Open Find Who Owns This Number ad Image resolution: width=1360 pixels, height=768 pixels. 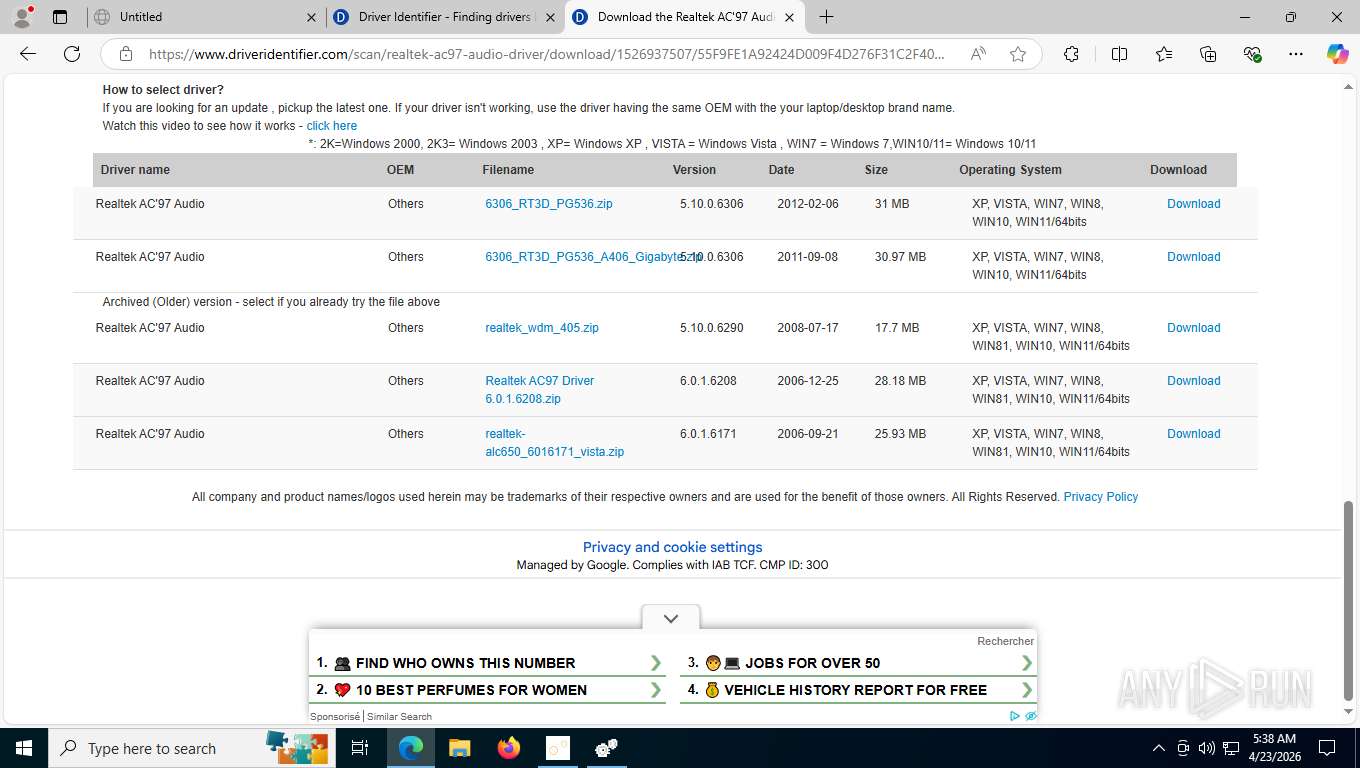pyautogui.click(x=487, y=663)
